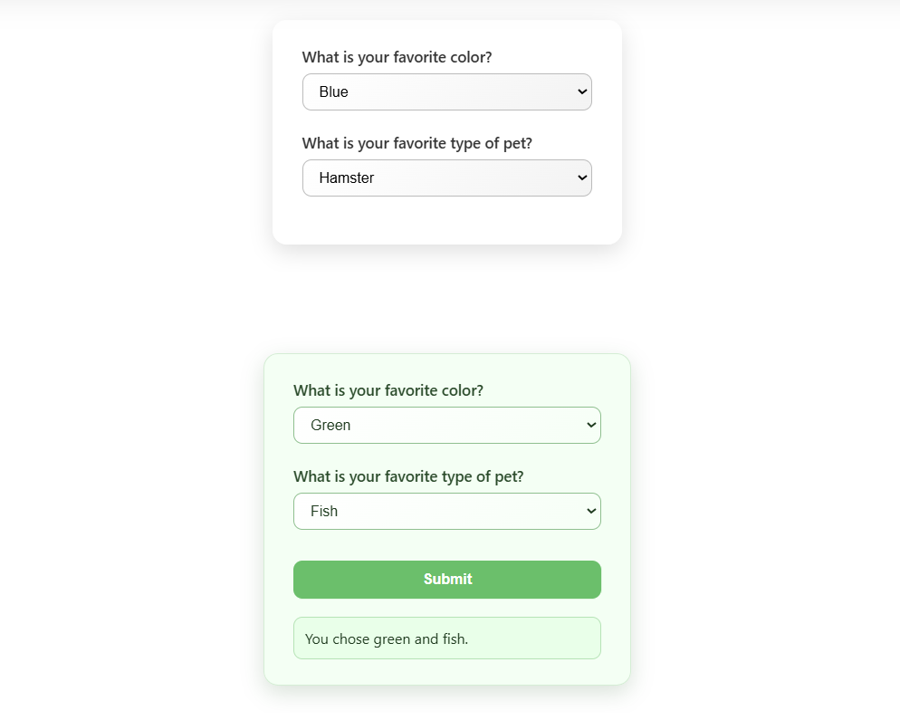Click the favorite pet label in the white form
Screen dimensions: 900x720
click(417, 143)
